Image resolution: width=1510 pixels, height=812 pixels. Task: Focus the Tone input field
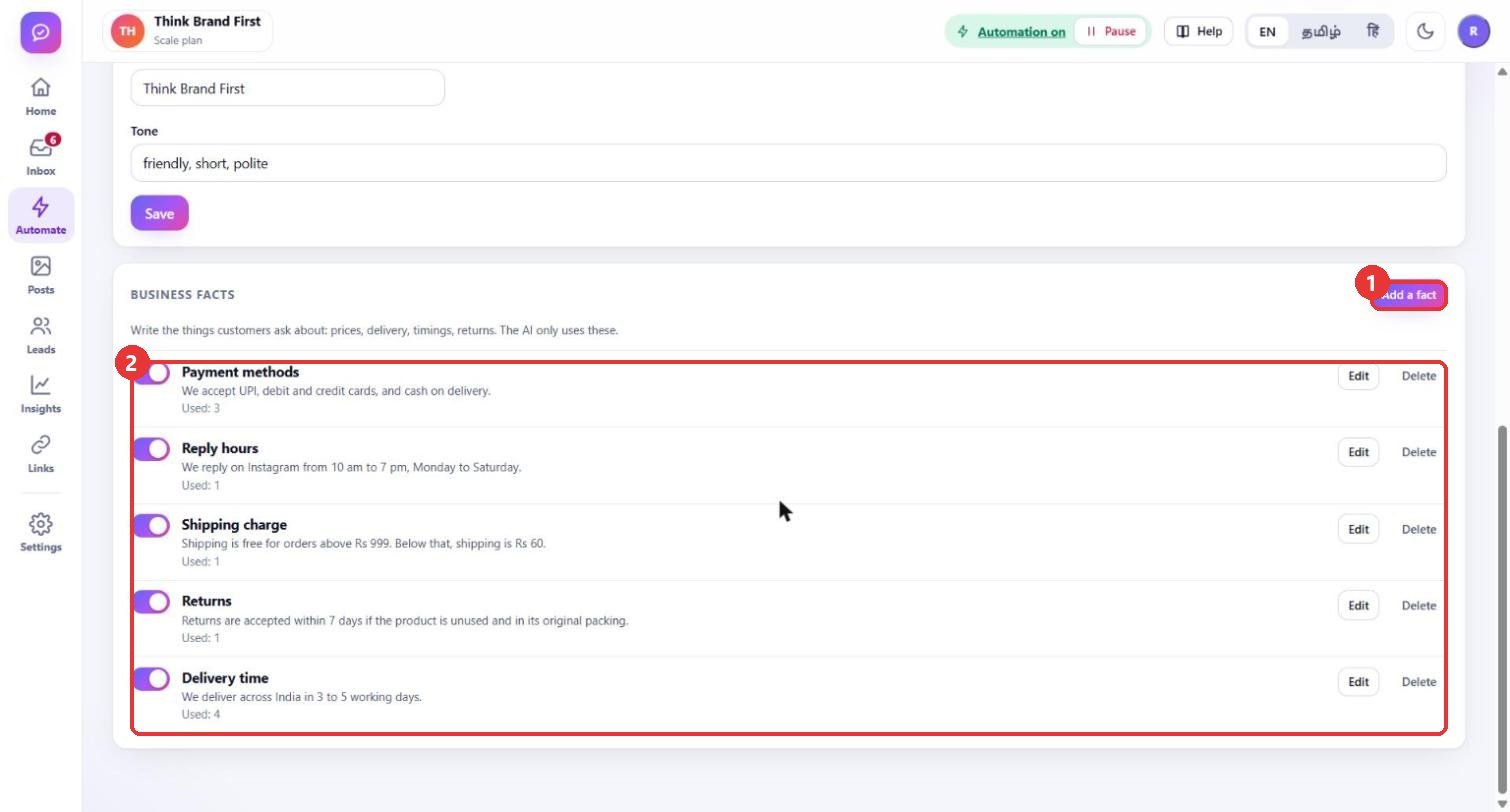coord(788,163)
